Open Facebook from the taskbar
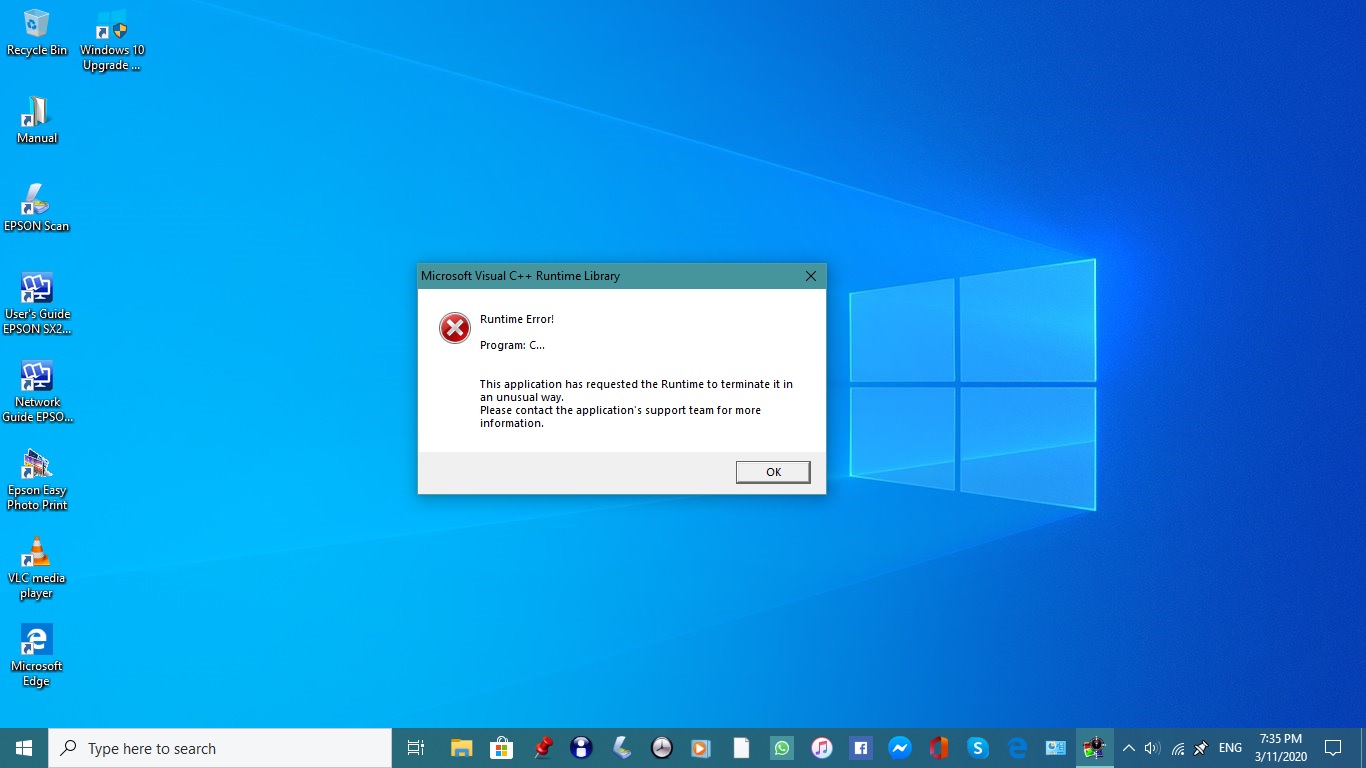Image resolution: width=1366 pixels, height=768 pixels. (x=860, y=748)
